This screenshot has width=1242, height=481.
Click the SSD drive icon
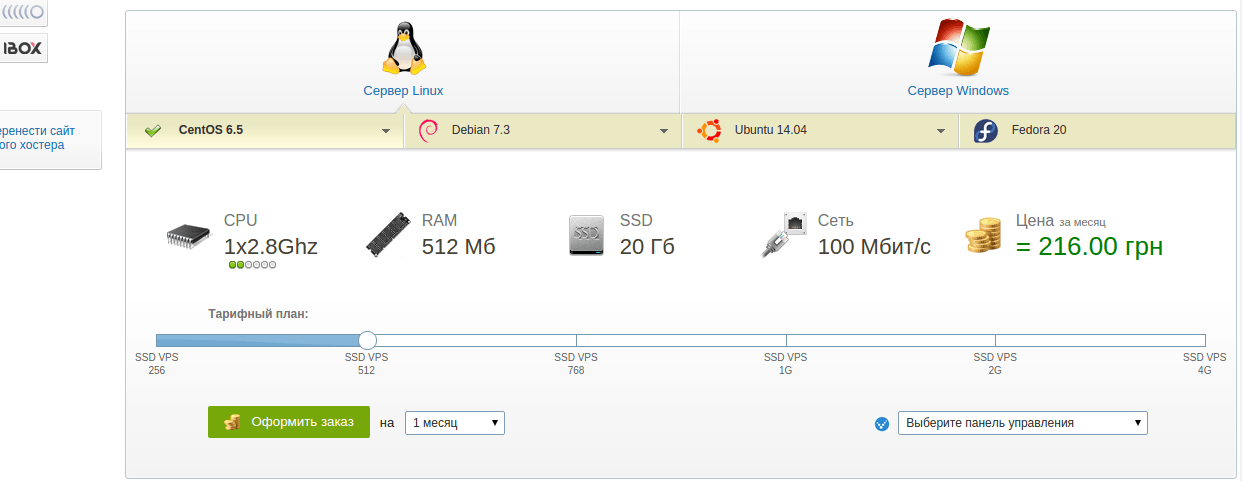click(587, 235)
